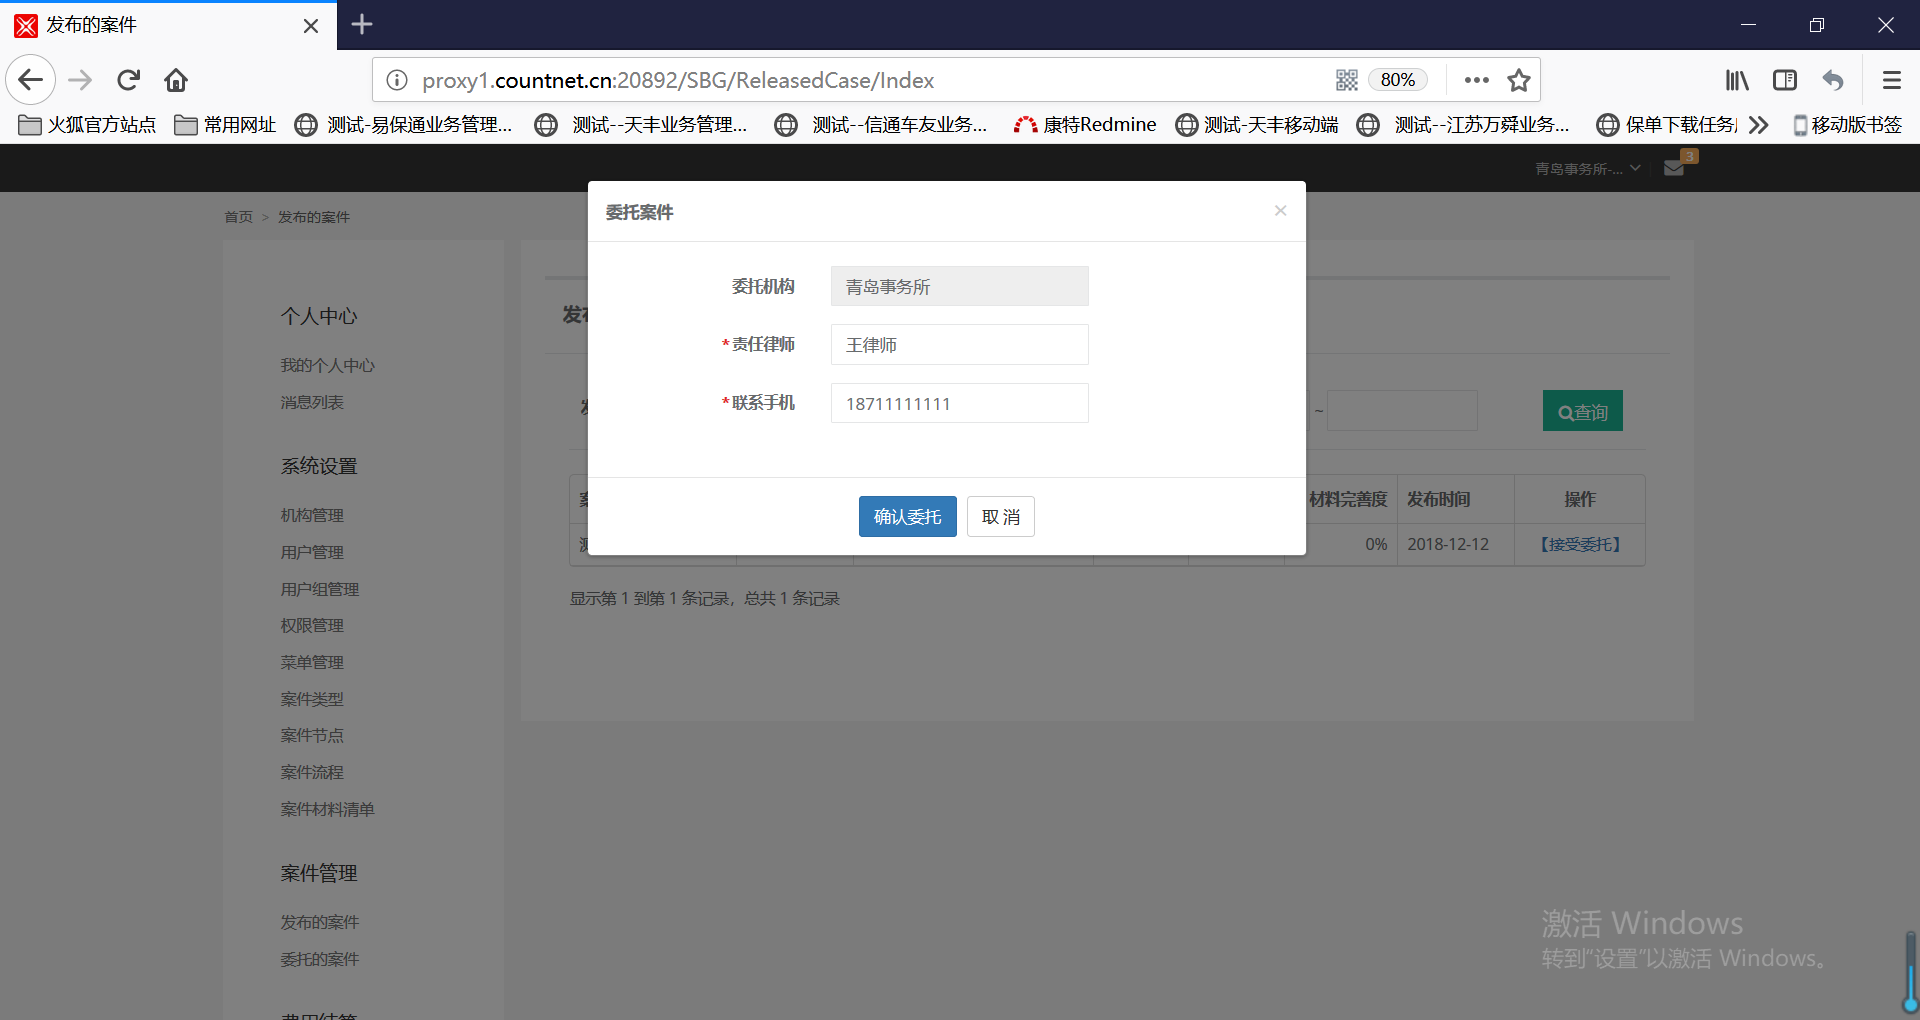Viewport: 1920px width, 1020px height.
Task: Open a new browser tab
Action: tap(362, 25)
